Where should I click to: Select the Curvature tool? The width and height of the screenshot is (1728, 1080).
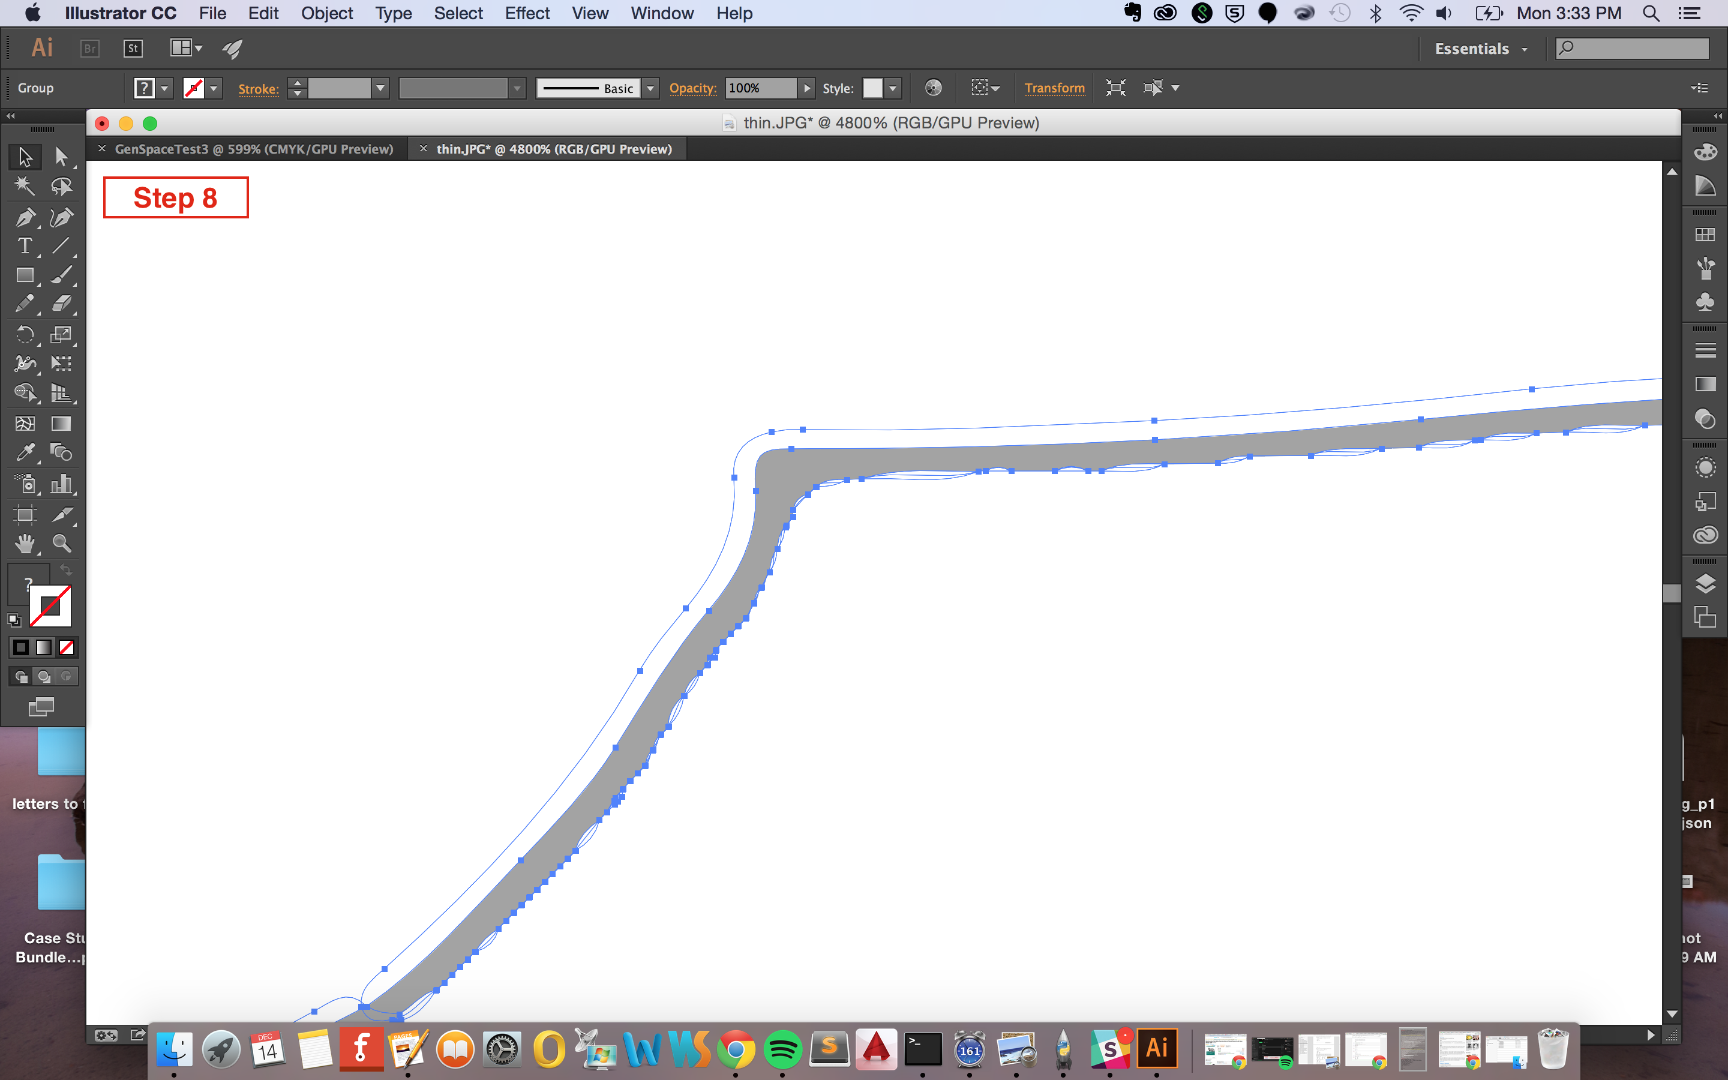coord(61,217)
